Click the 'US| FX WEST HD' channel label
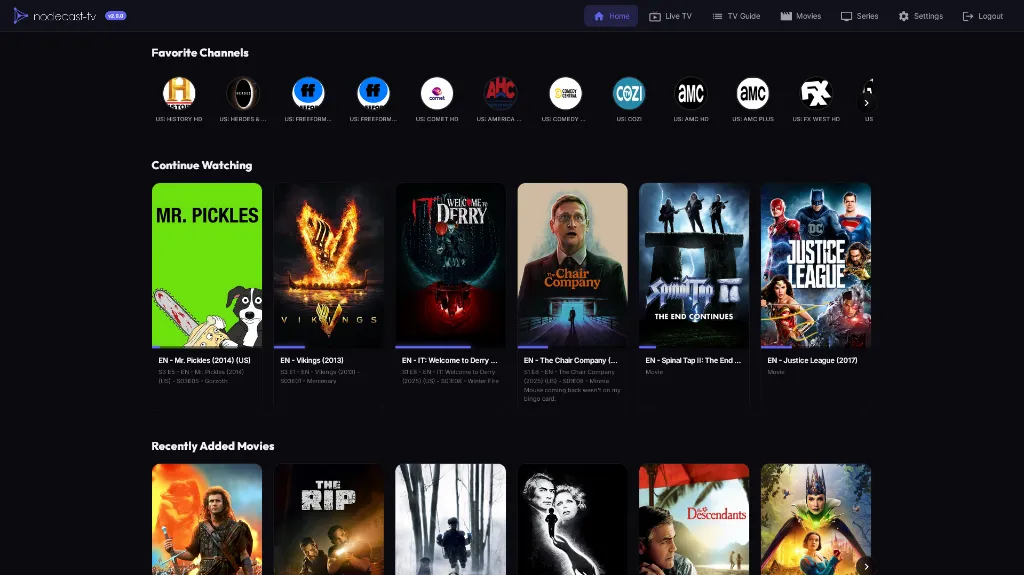 tap(816, 119)
